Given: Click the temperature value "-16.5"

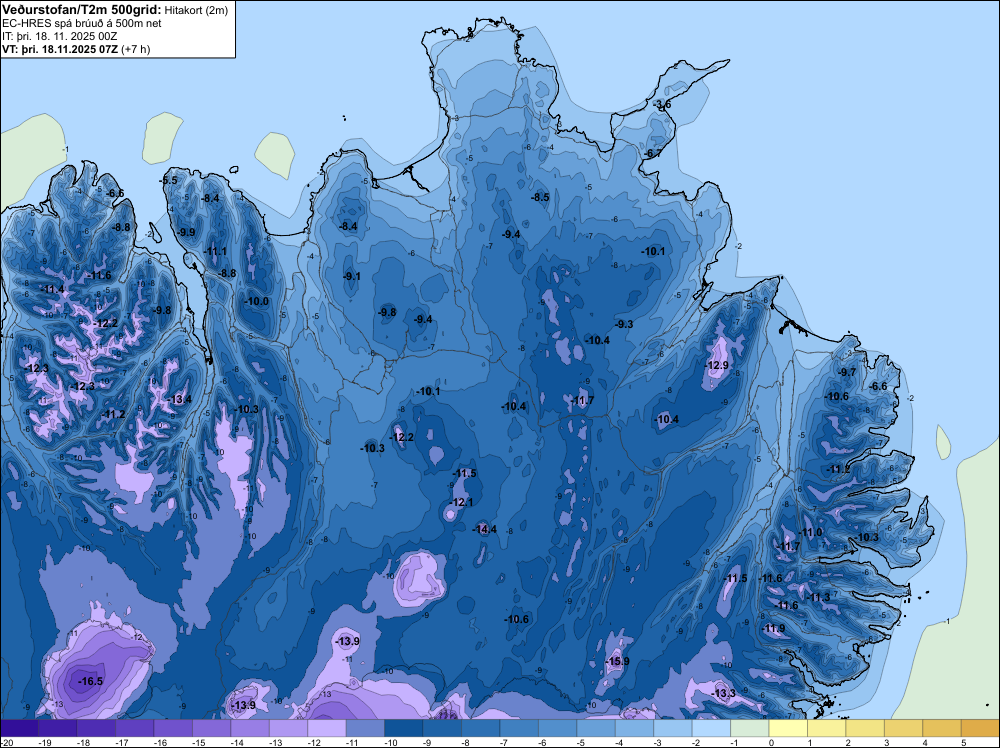Looking at the screenshot, I should [90, 681].
